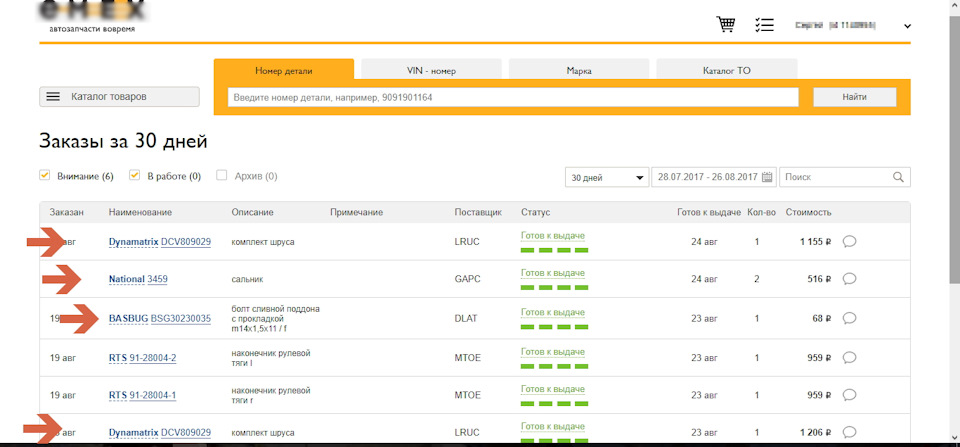Click the magnifier icon in Поиск field
The width and height of the screenshot is (960, 447).
tap(898, 177)
